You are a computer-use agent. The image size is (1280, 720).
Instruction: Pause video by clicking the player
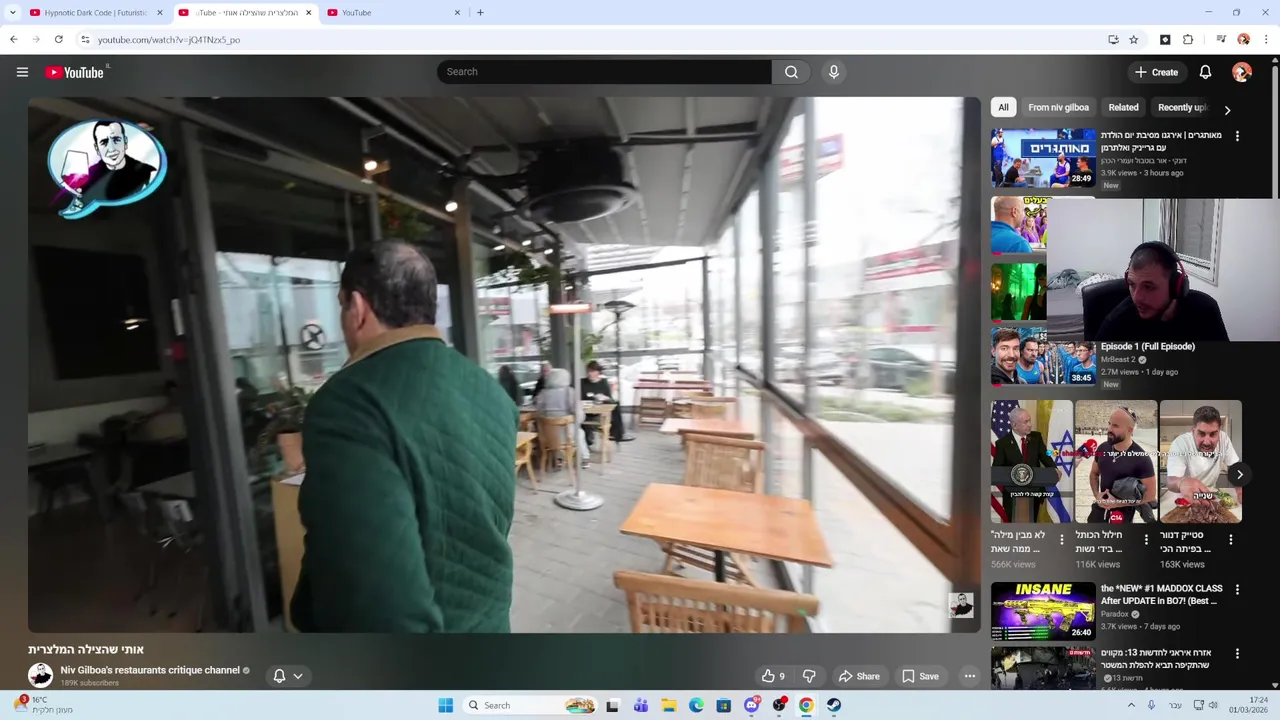click(504, 365)
